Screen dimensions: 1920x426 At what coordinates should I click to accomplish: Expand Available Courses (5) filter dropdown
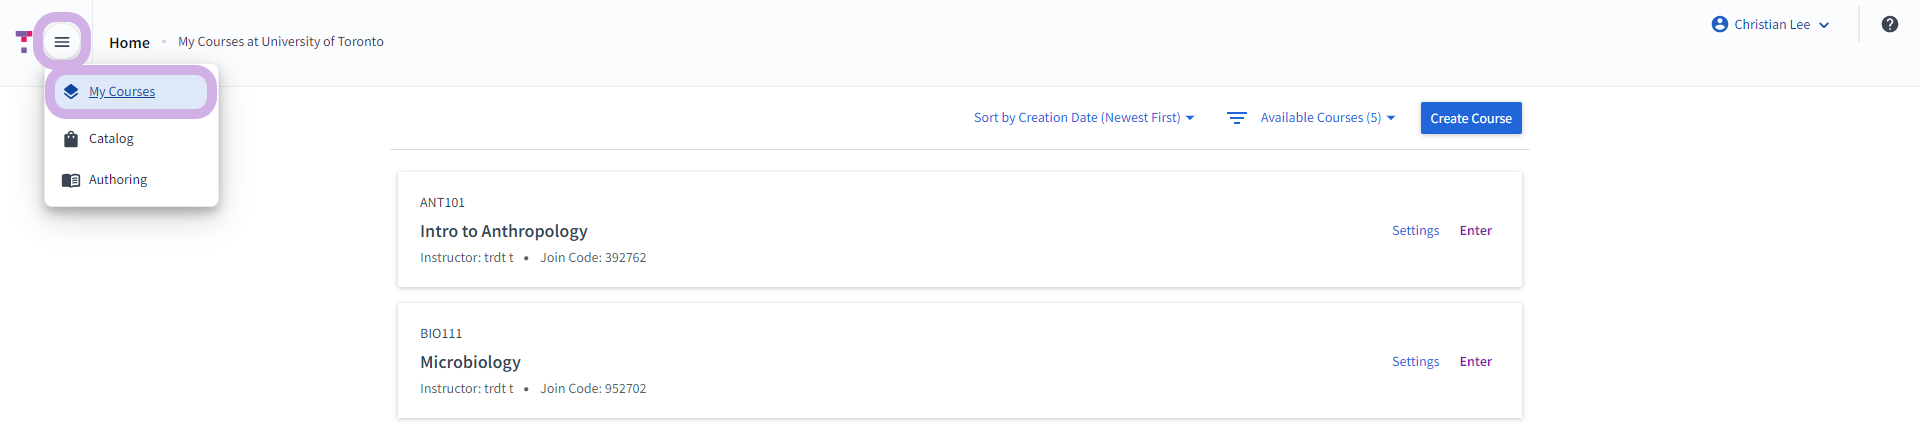click(1327, 118)
